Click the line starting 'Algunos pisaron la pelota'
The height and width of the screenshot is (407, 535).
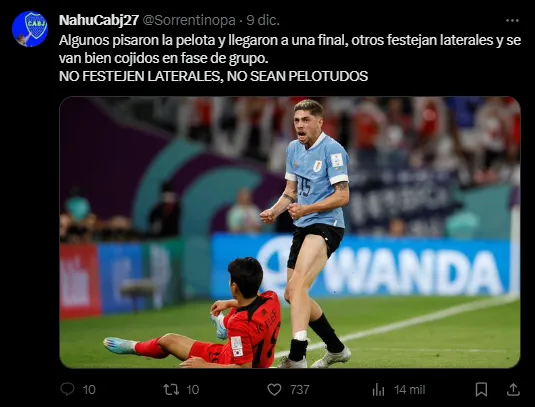[290, 40]
